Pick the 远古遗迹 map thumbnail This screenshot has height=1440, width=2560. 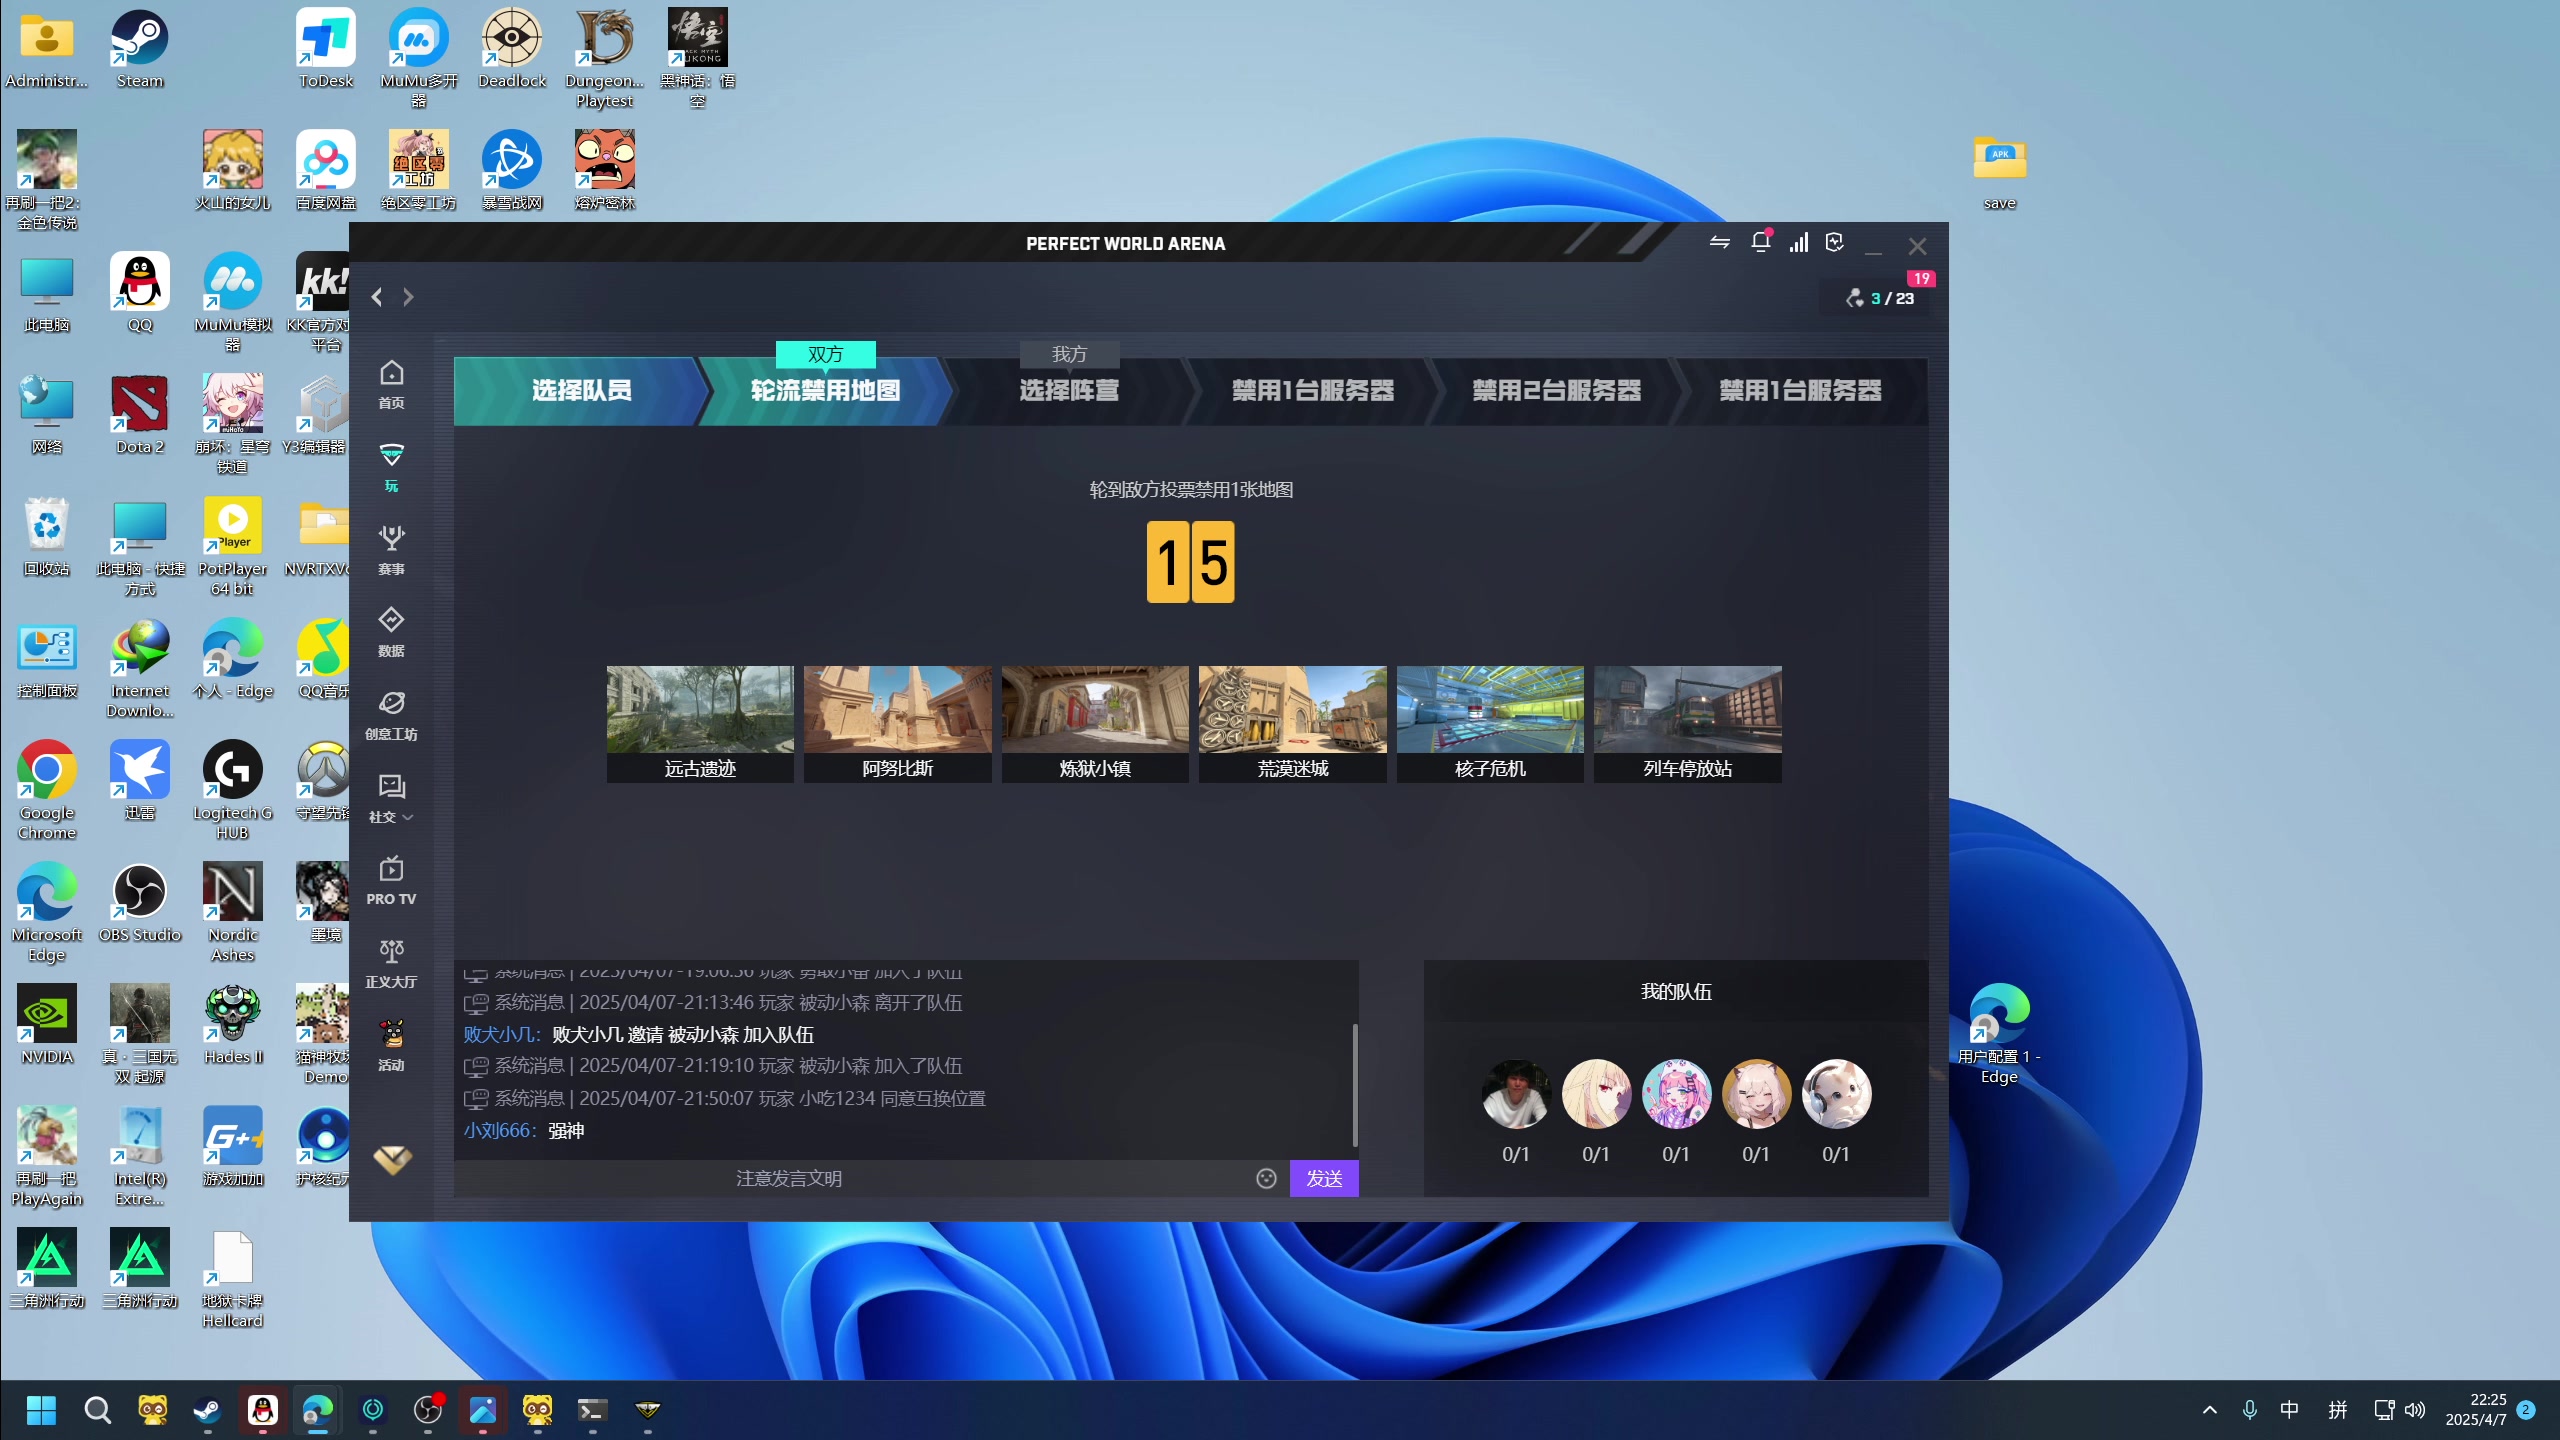click(x=700, y=724)
